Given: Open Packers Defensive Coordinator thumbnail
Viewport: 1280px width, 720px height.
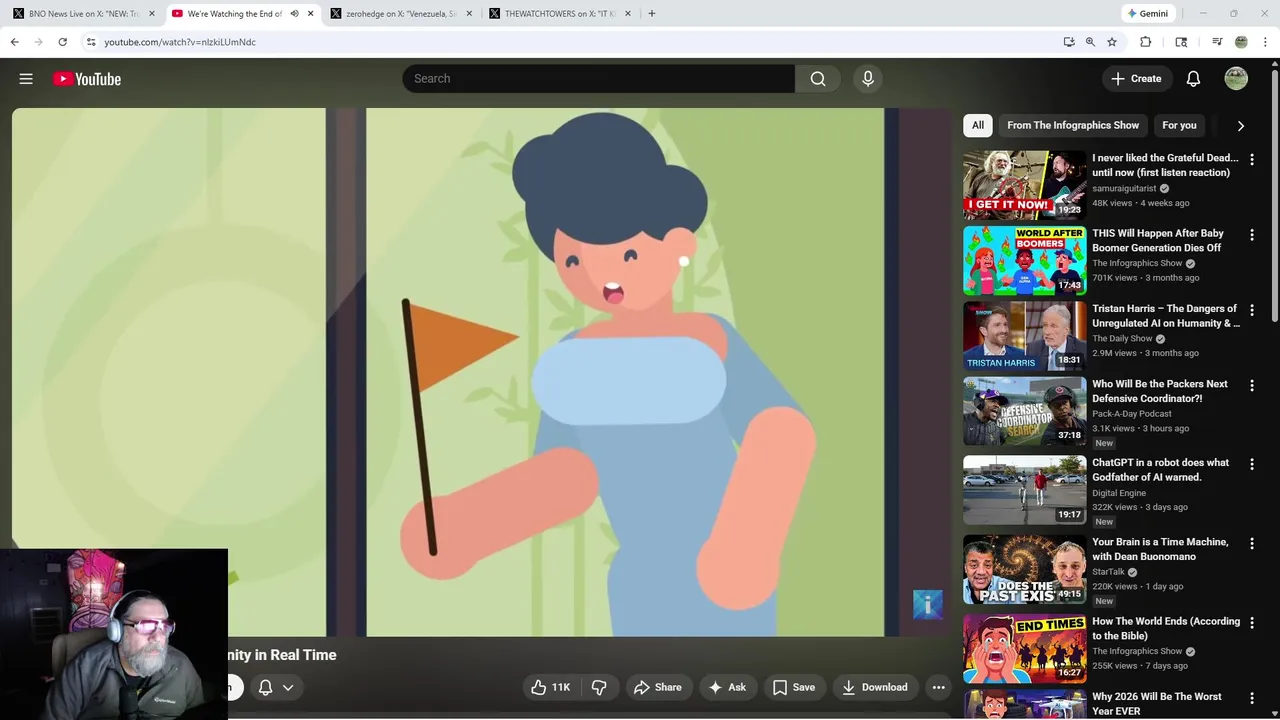Looking at the screenshot, I should (x=1024, y=411).
